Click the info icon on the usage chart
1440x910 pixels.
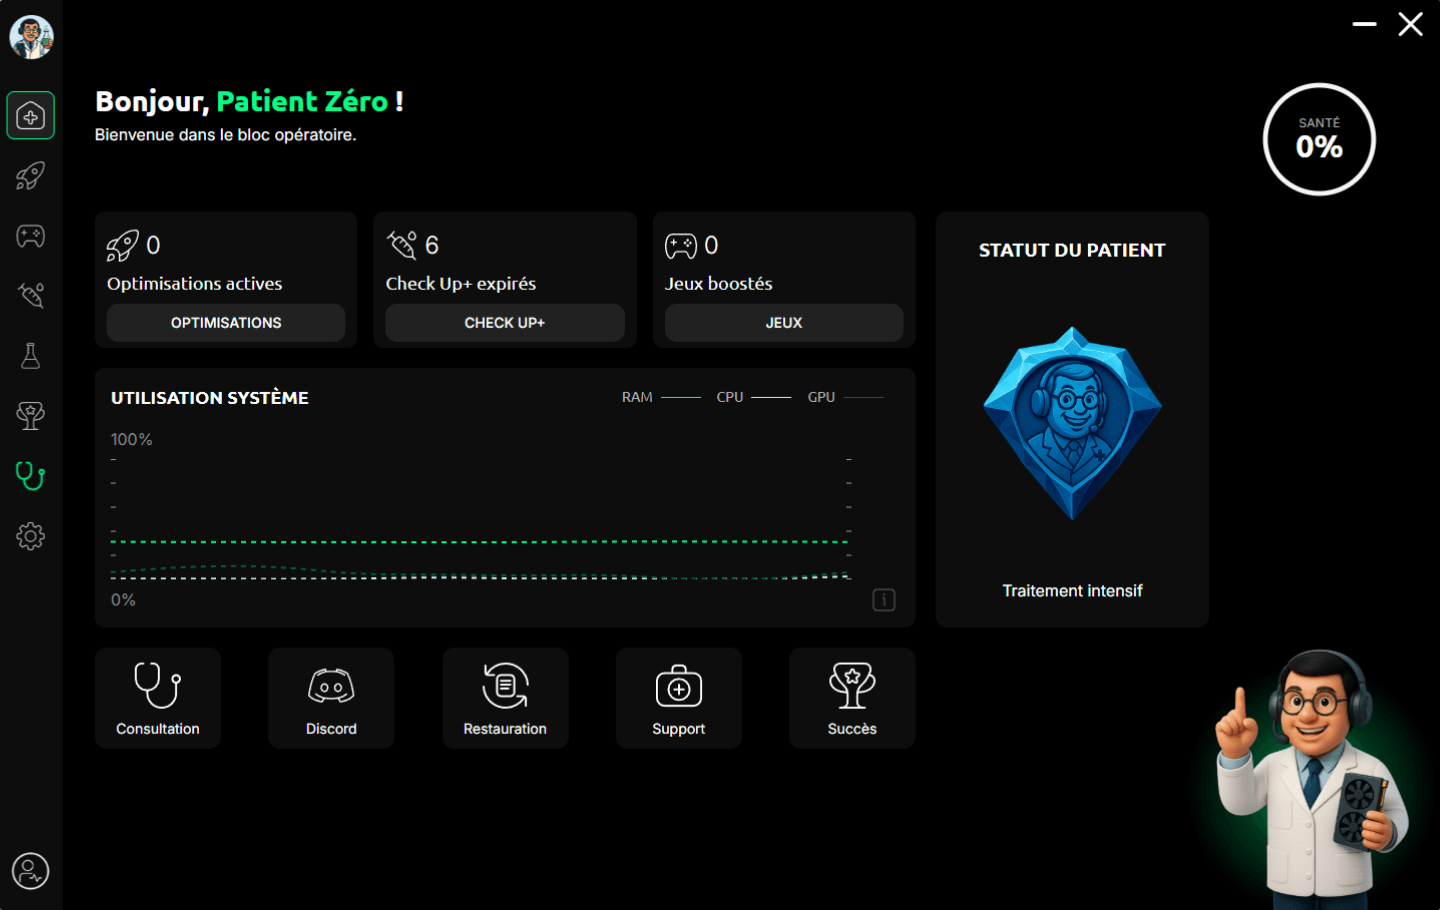click(x=883, y=599)
